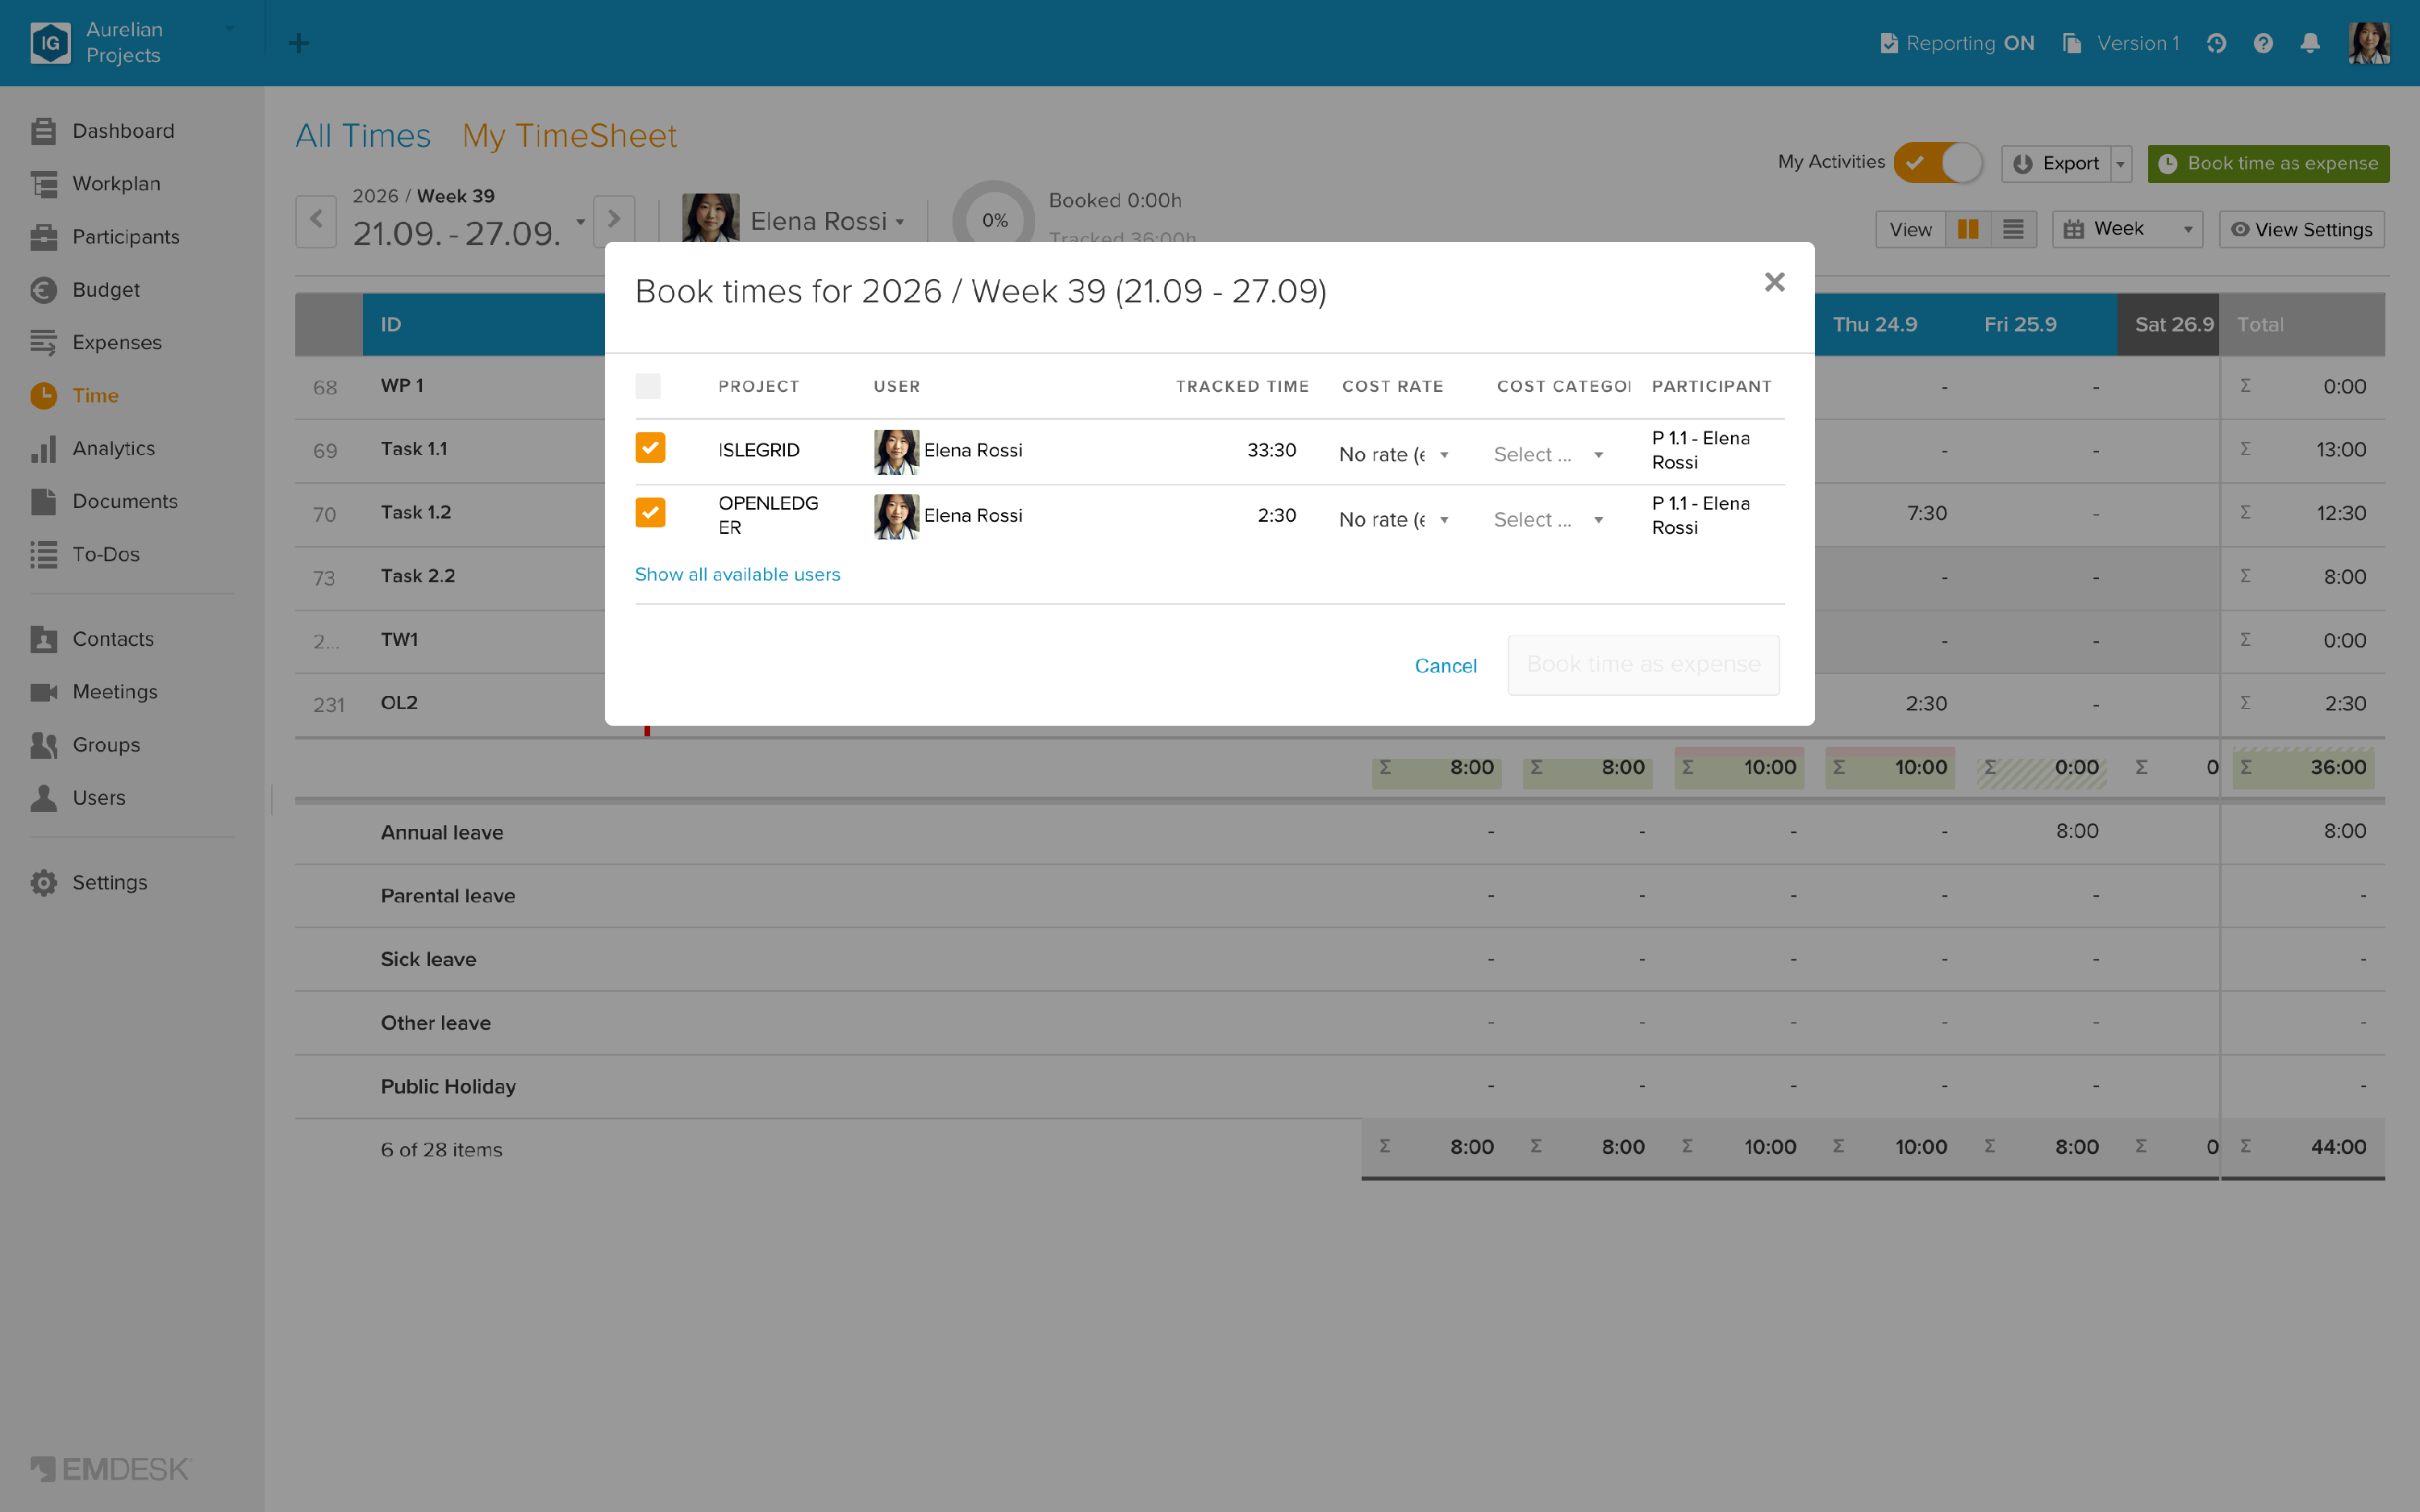Viewport: 2420px width, 1512px height.
Task: Click the 0% booked progress ring
Action: pyautogui.click(x=994, y=220)
